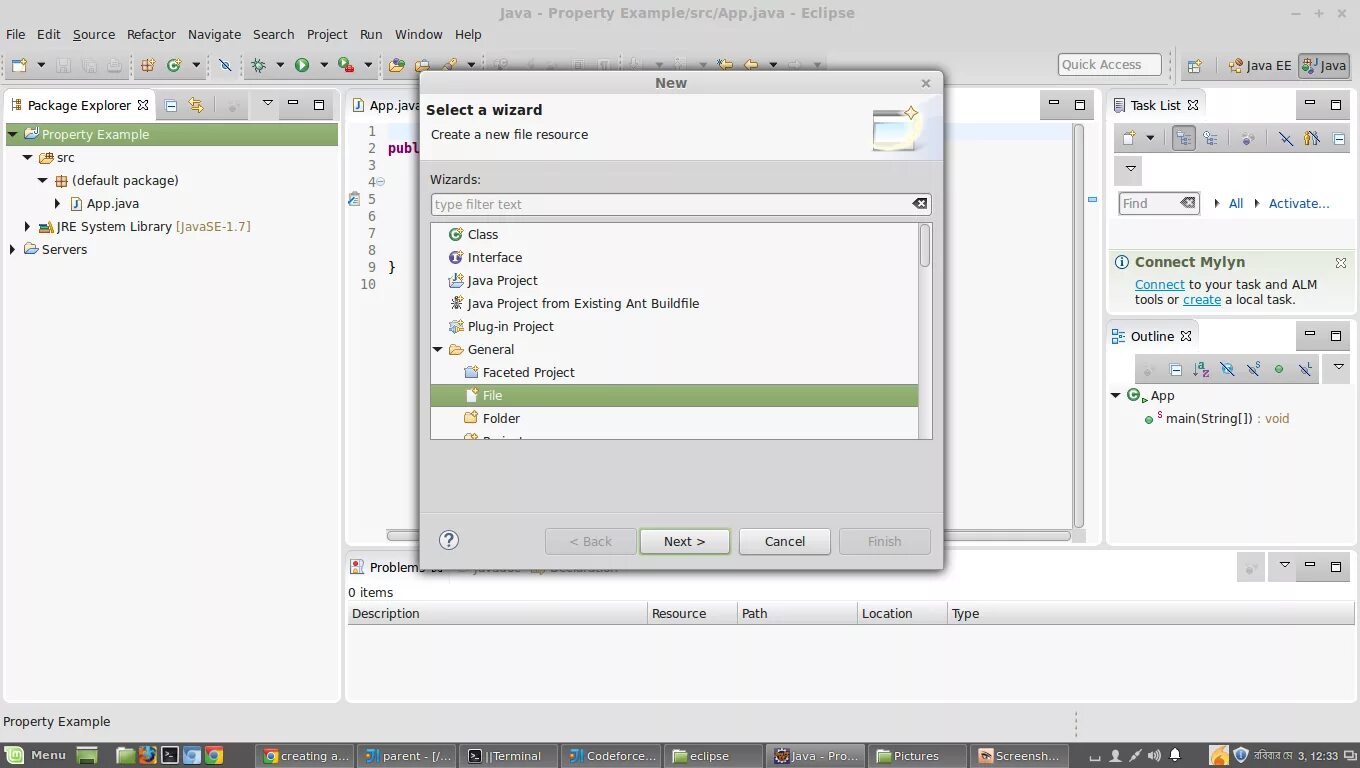
Task: Open dropdown arrow beside New Class icon
Action: tap(196, 65)
